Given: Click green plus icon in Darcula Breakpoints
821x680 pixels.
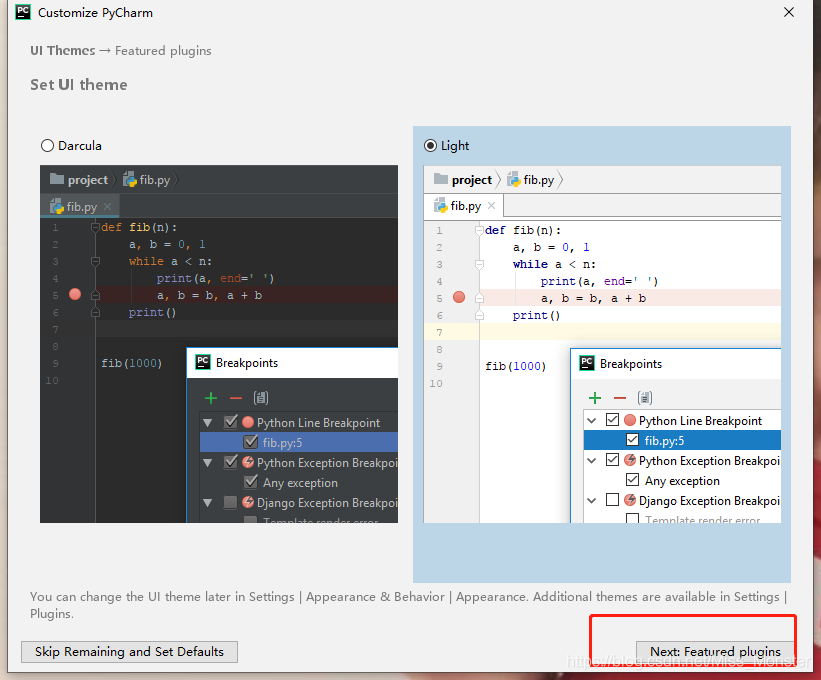Looking at the screenshot, I should pyautogui.click(x=211, y=398).
